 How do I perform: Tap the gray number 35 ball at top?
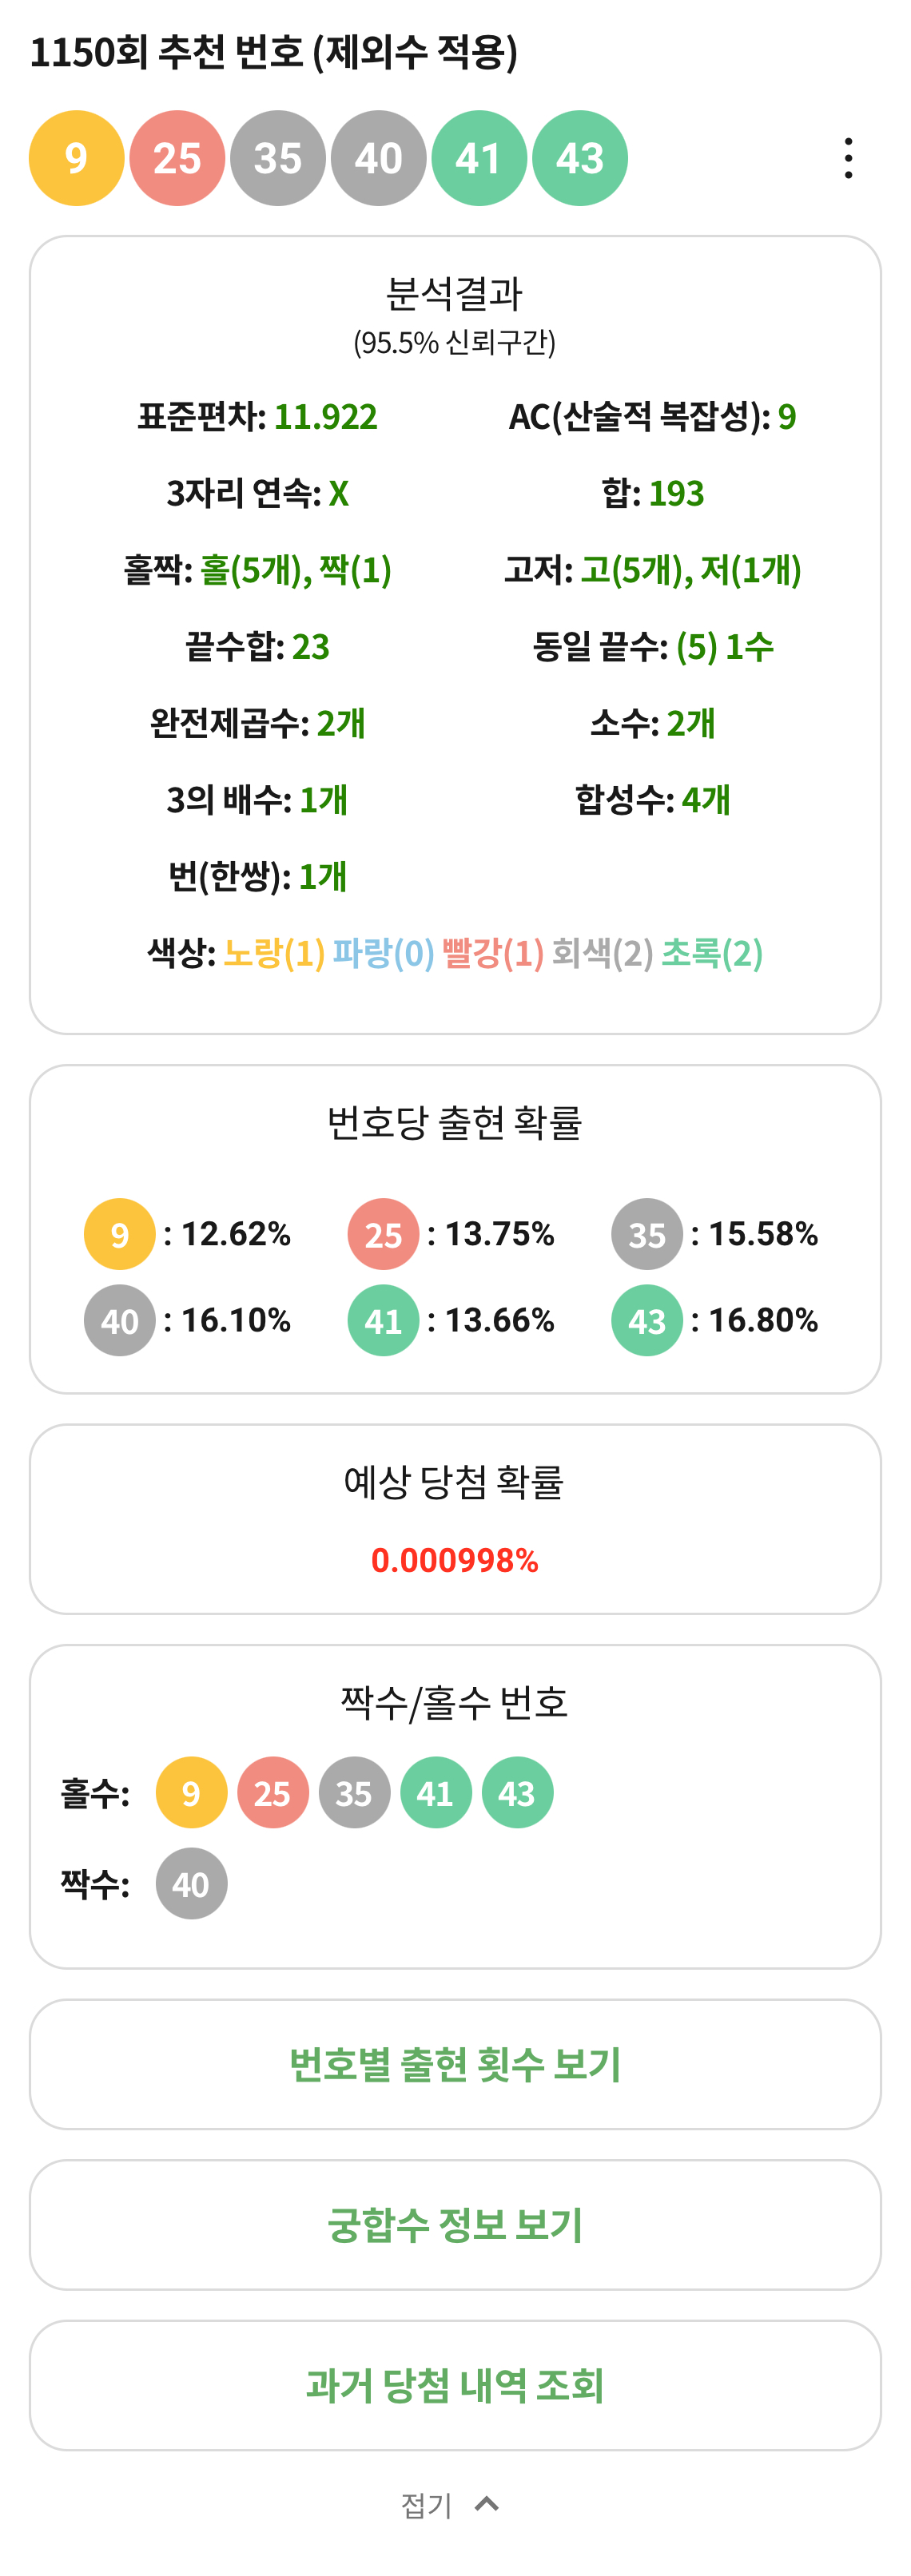(x=278, y=158)
